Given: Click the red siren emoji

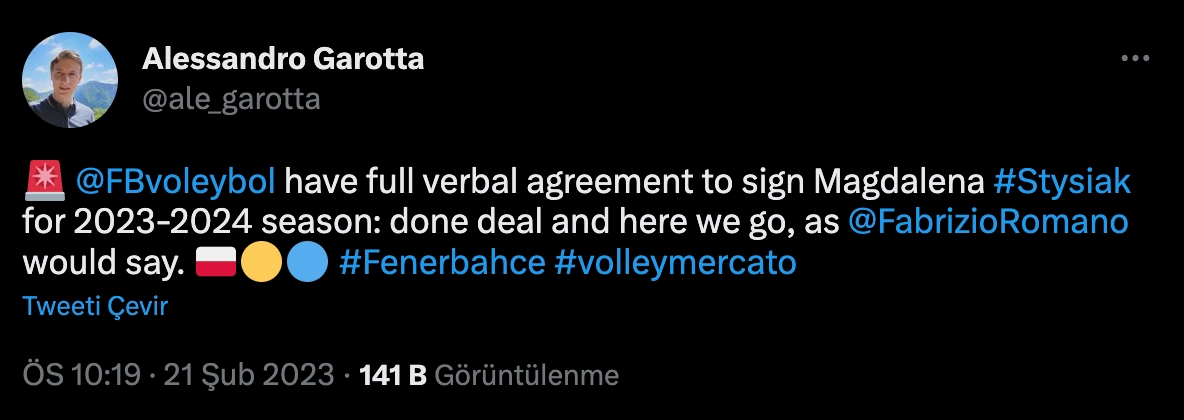Looking at the screenshot, I should [44, 182].
